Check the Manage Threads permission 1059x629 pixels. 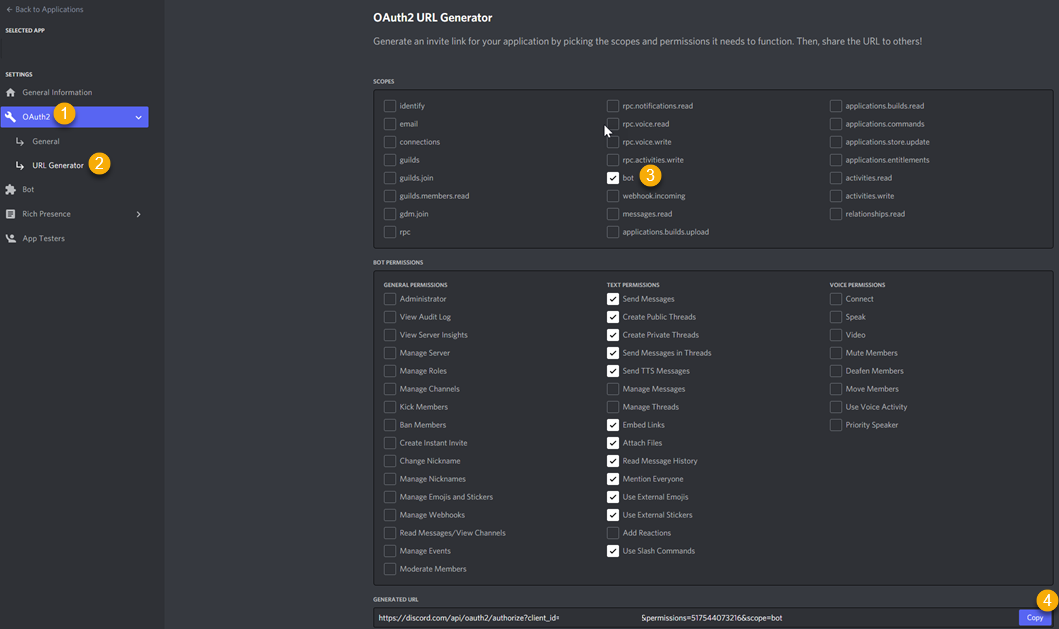613,407
